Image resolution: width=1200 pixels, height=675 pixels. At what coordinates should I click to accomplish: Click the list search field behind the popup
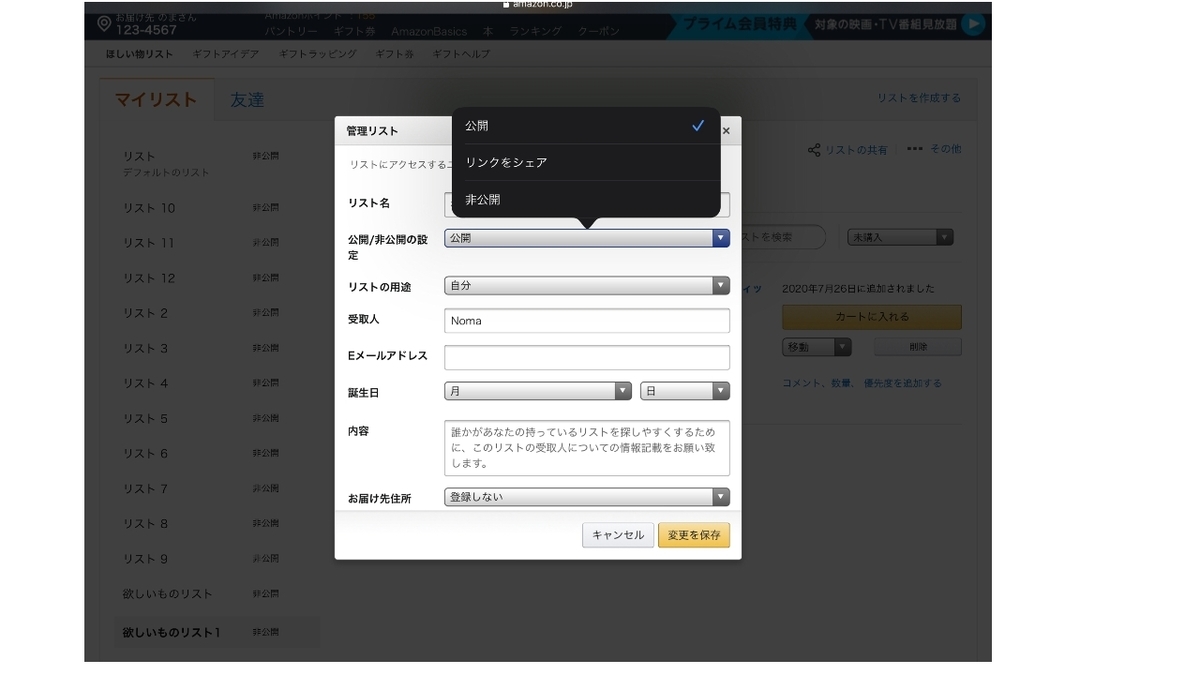coord(783,237)
